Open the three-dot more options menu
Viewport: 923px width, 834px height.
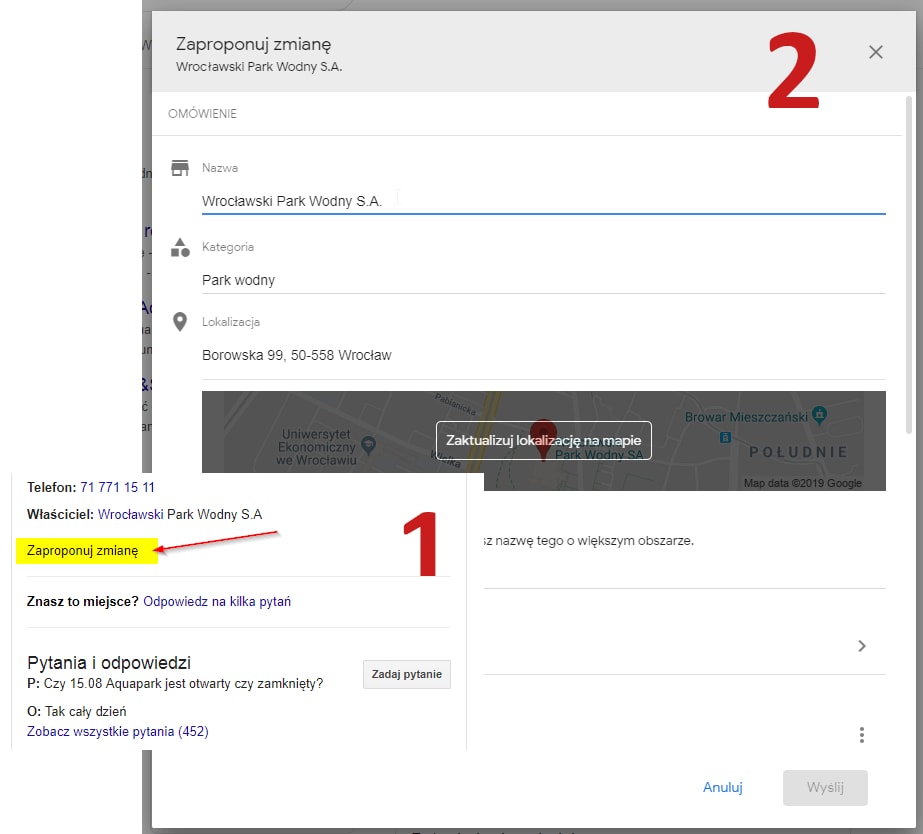tap(862, 735)
